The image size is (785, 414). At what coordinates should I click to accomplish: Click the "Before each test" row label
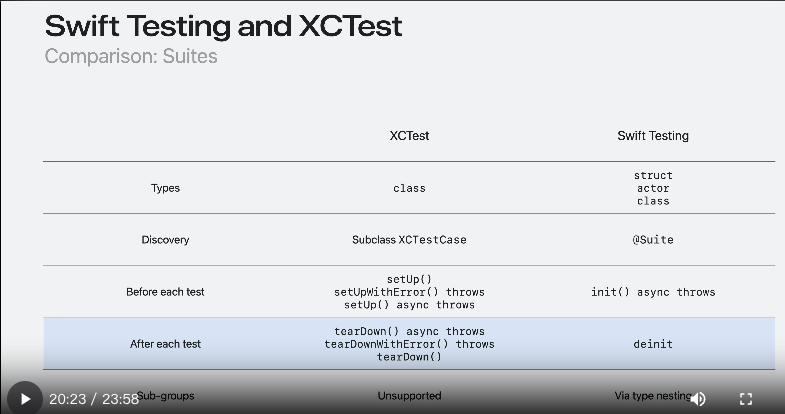pos(166,292)
